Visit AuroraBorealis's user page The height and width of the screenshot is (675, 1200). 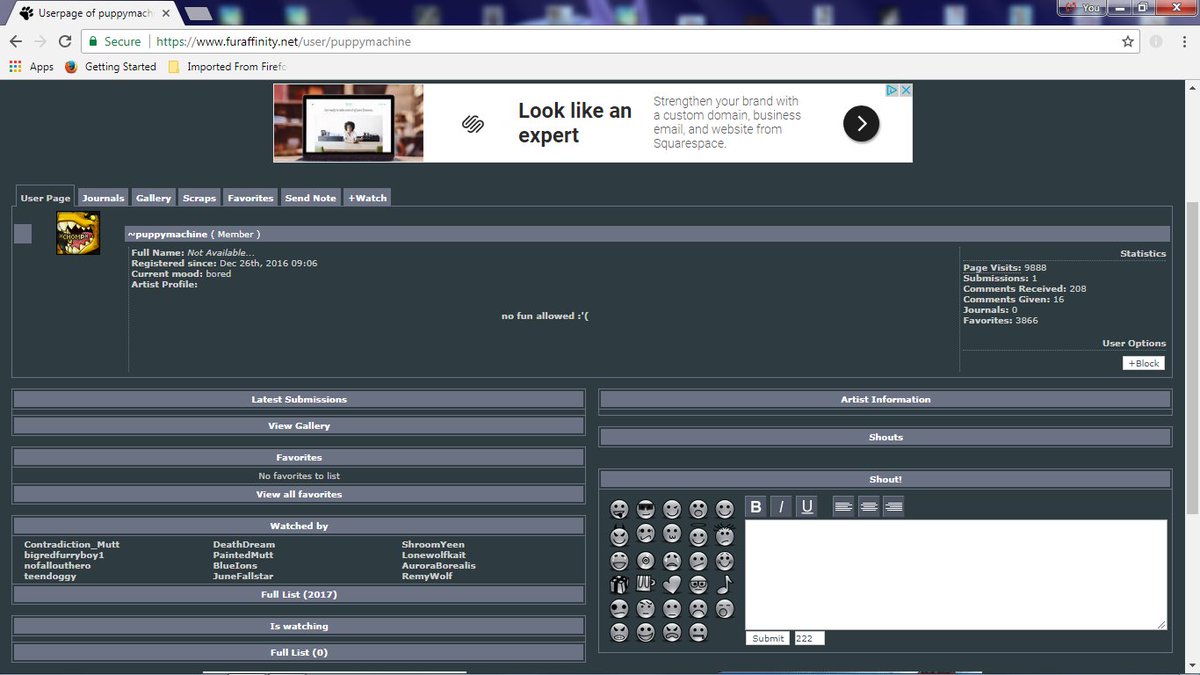[x=439, y=565]
